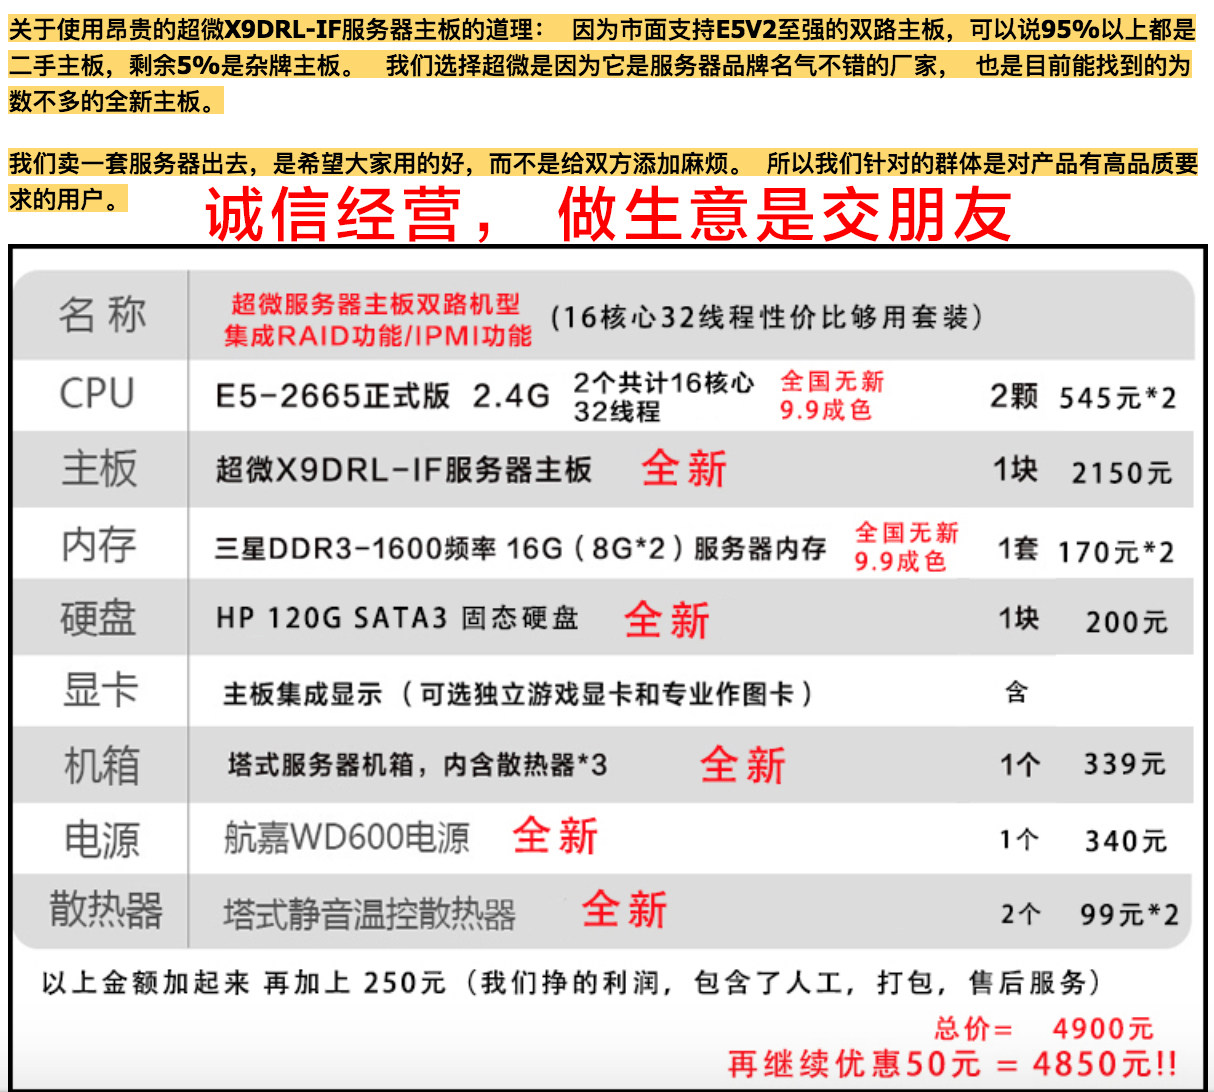Click '三星DDR3-1600频率 16G (8G*2) 服务器内存'
Viewport: 1214px width, 1092px height.
click(x=520, y=548)
